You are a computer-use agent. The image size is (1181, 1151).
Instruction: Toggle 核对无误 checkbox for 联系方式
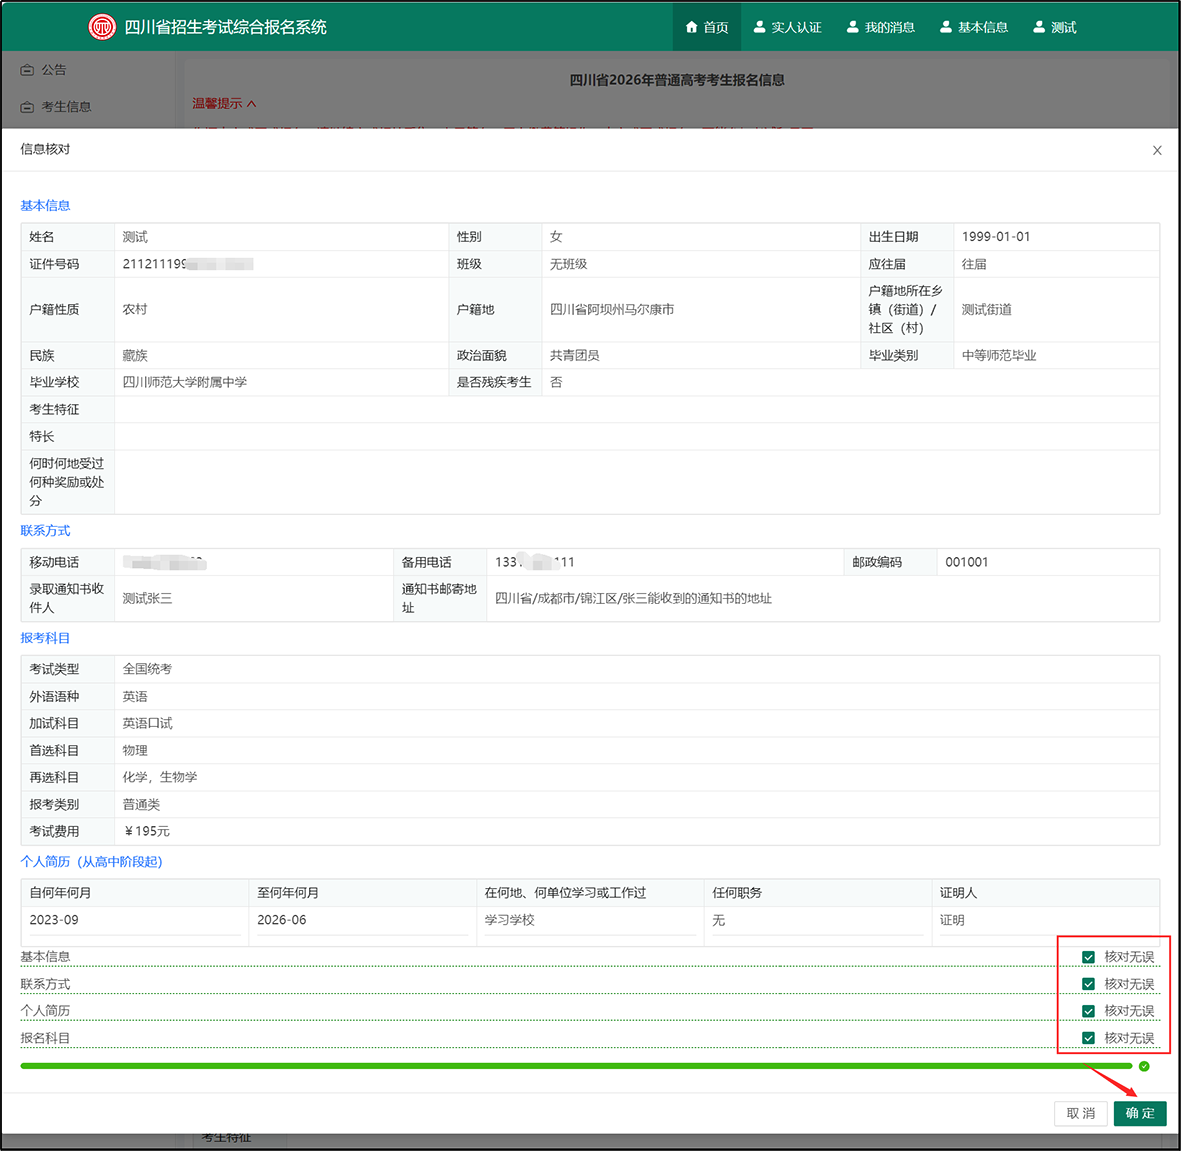click(x=1088, y=984)
